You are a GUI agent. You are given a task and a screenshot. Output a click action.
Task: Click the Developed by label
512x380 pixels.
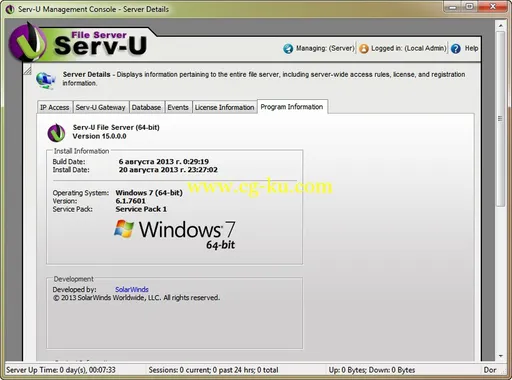74,289
